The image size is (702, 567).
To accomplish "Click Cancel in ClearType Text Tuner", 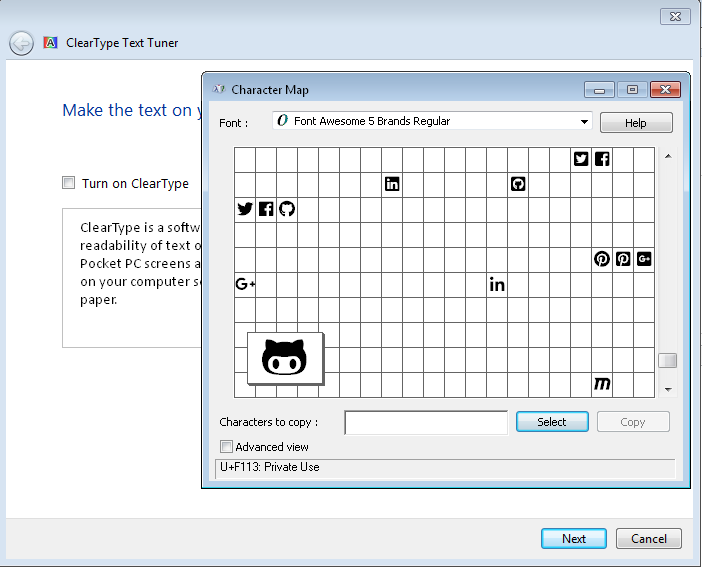I will pos(649,538).
